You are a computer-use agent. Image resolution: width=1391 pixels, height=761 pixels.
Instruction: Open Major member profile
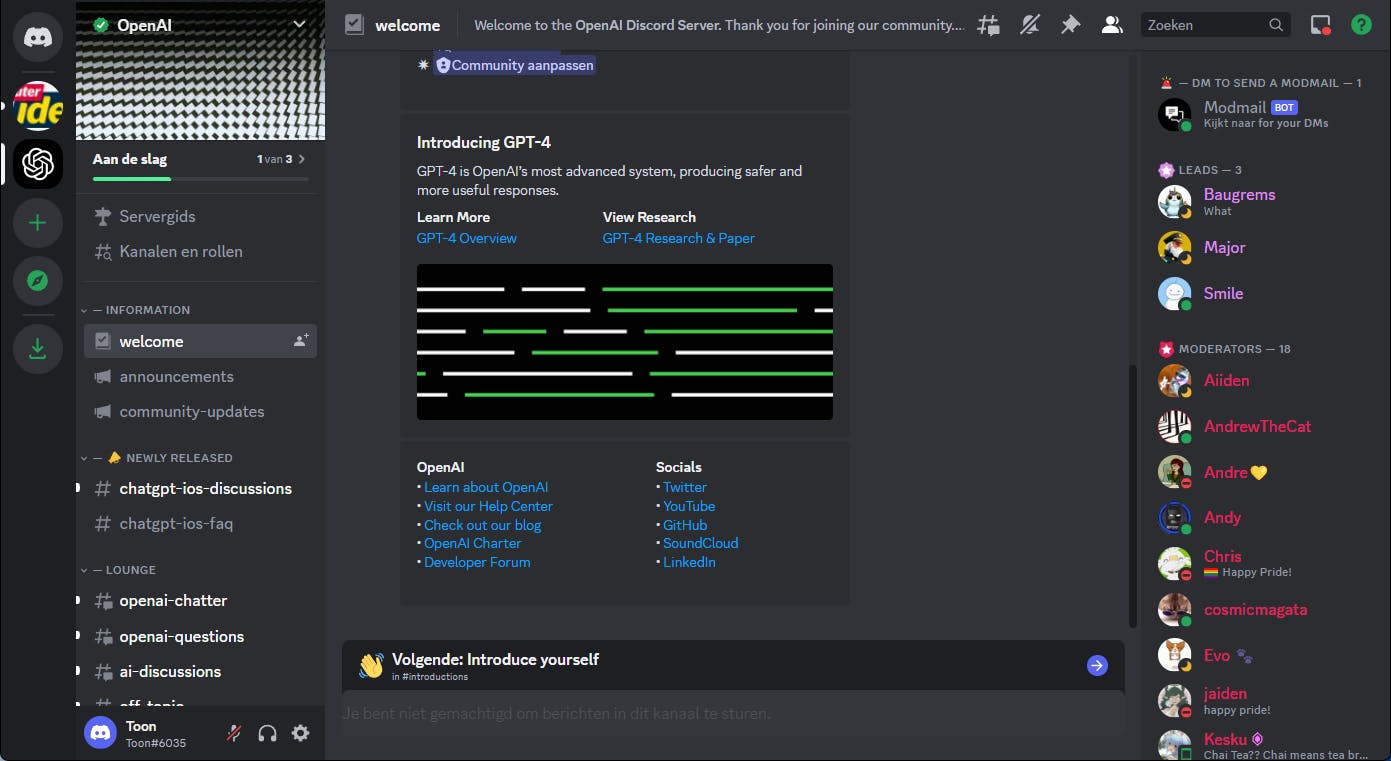[1264, 247]
